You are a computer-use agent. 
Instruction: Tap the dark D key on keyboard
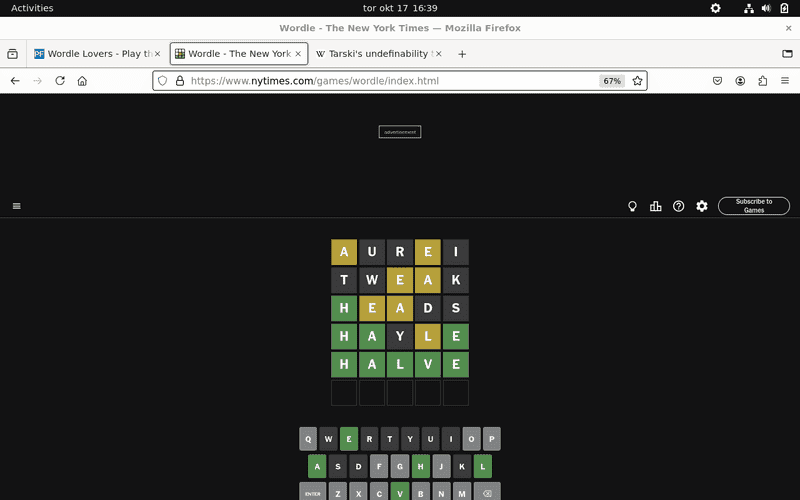tap(359, 466)
